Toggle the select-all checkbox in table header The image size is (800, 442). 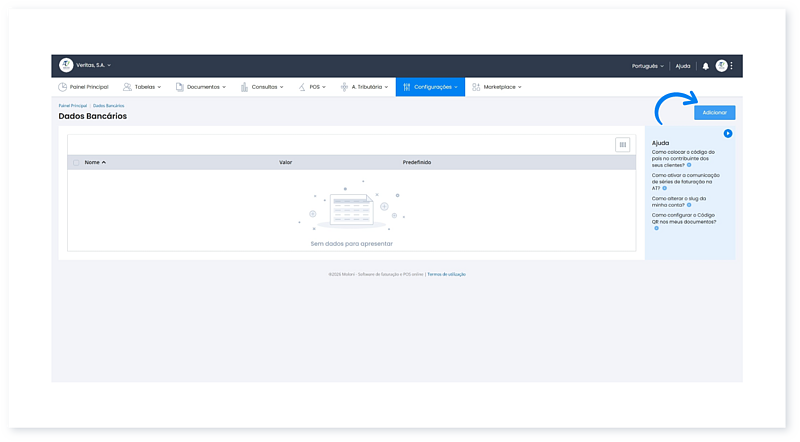tap(76, 162)
